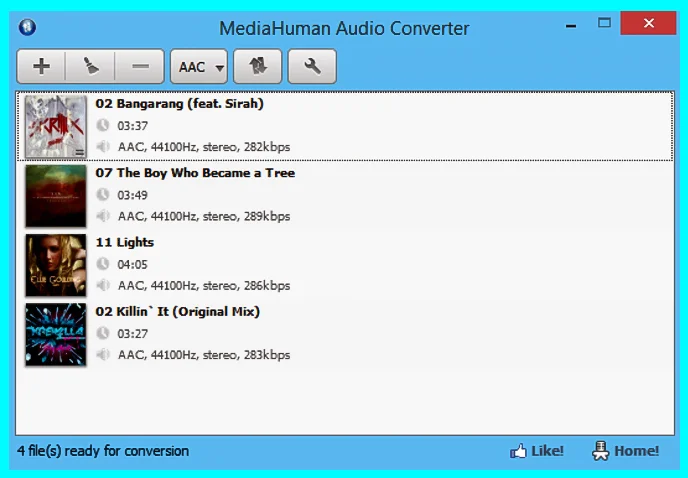
Task: Click the clock icon beside 04:05
Action: click(103, 264)
